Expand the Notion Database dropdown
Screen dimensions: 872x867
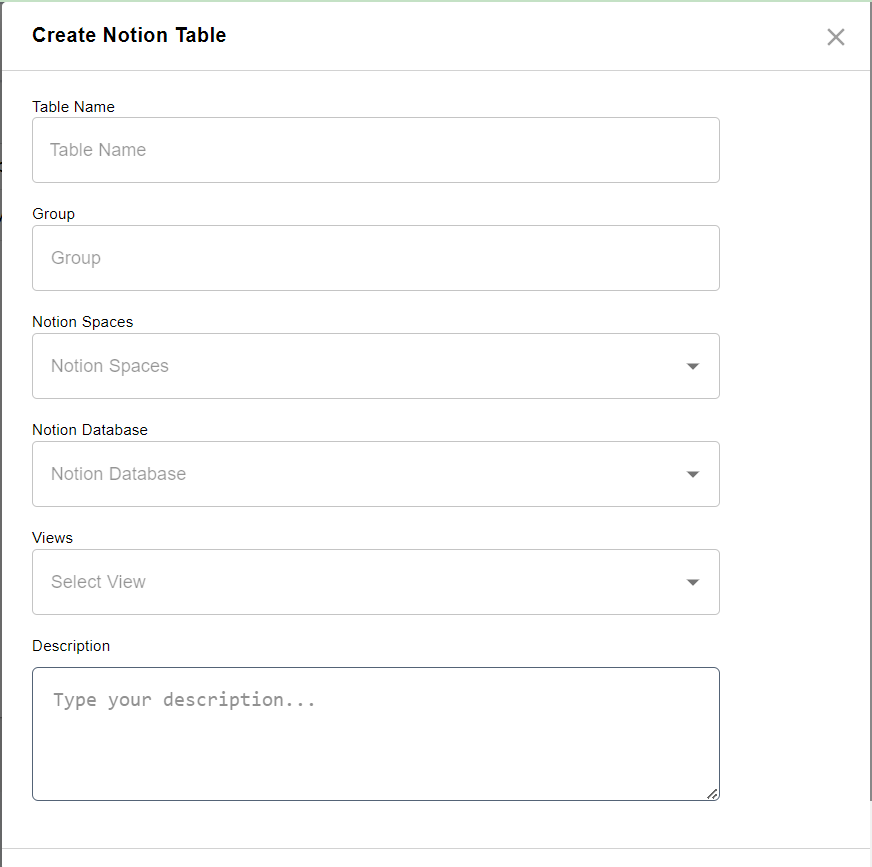pos(375,474)
